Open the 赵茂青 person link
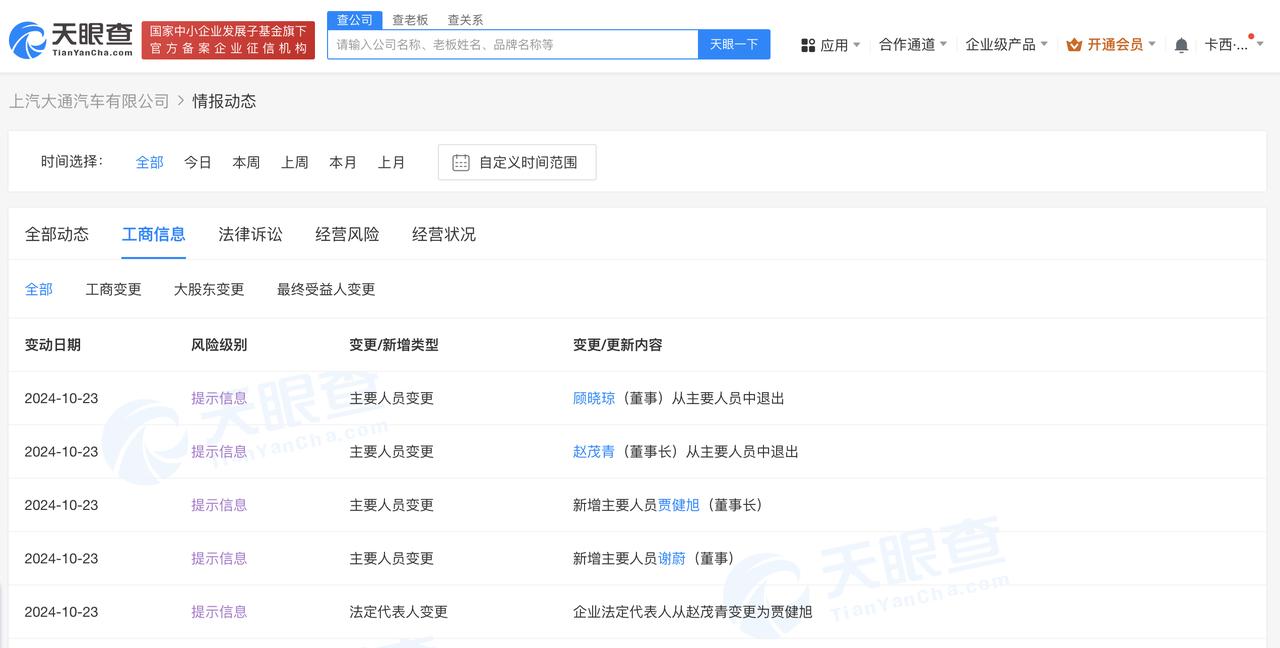The height and width of the screenshot is (648, 1280). point(594,452)
